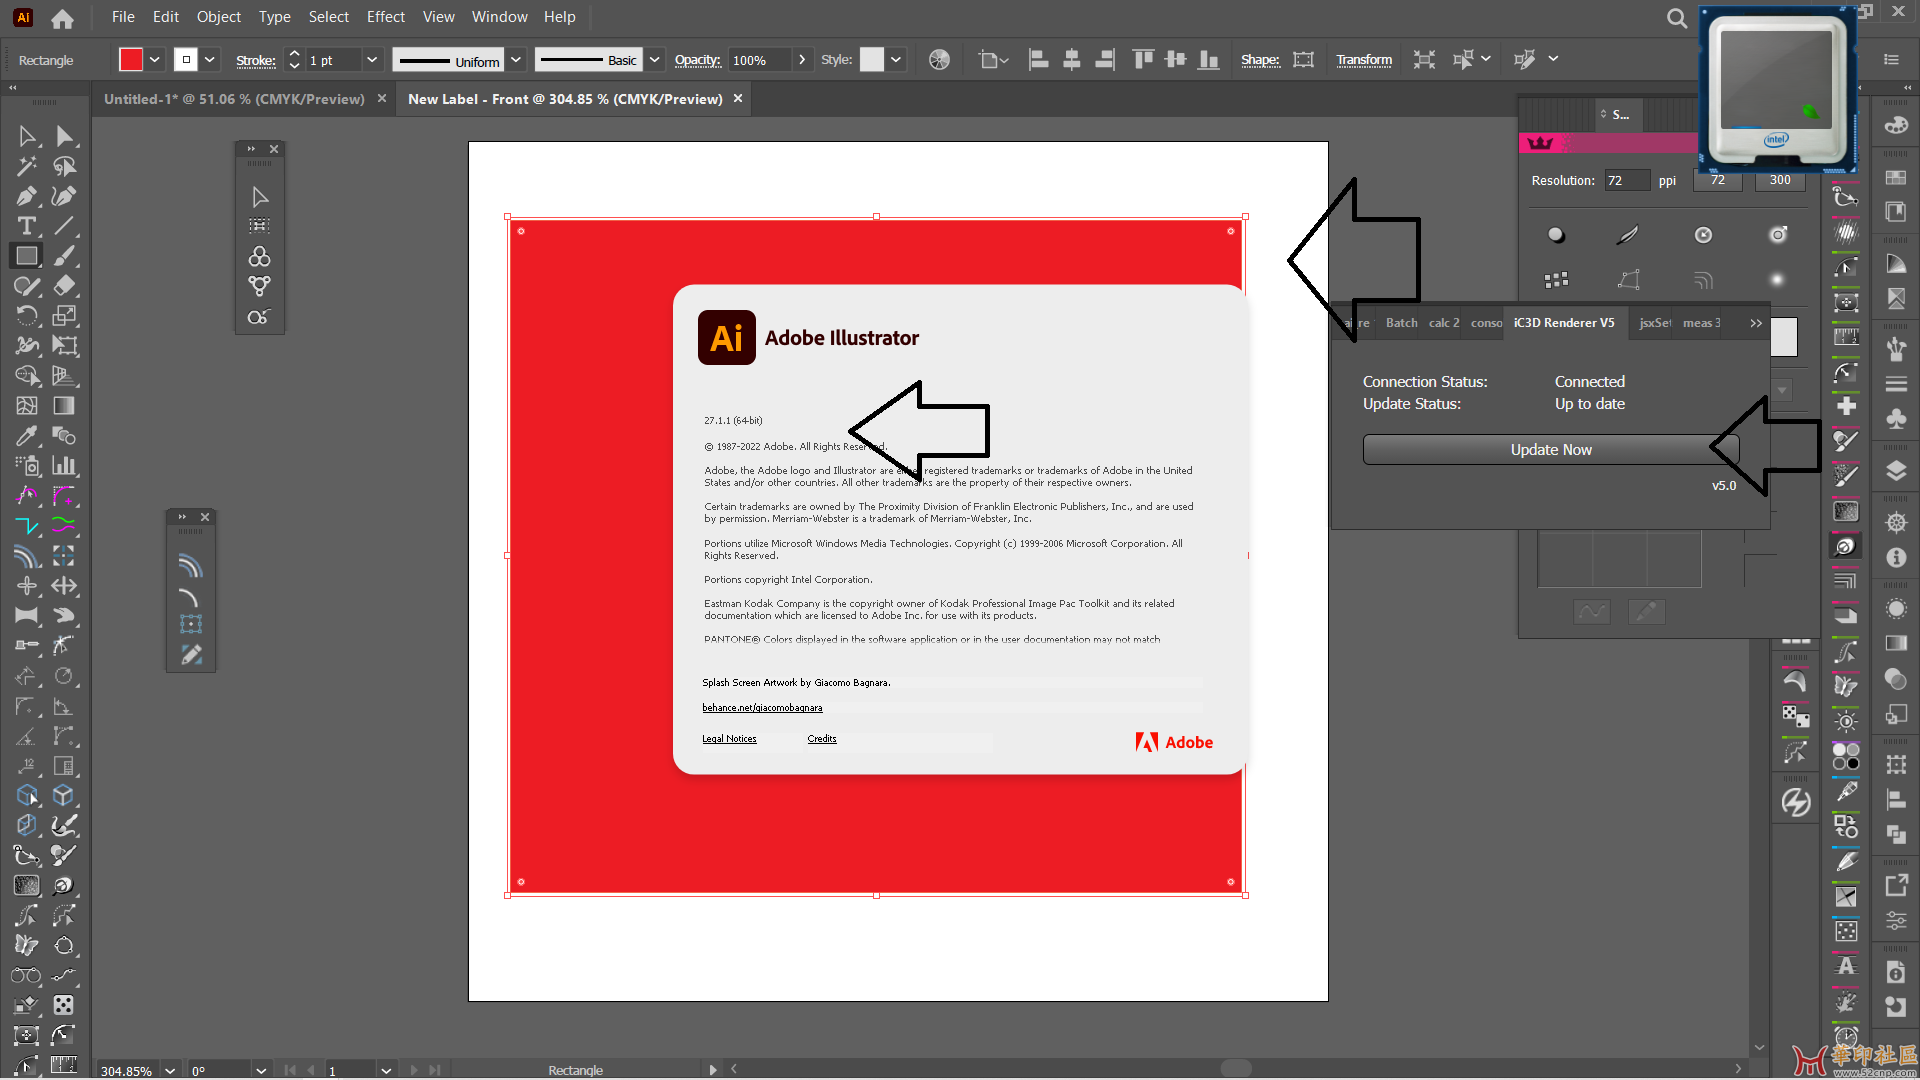Open the Window menu
The width and height of the screenshot is (1920, 1080).
click(x=499, y=17)
